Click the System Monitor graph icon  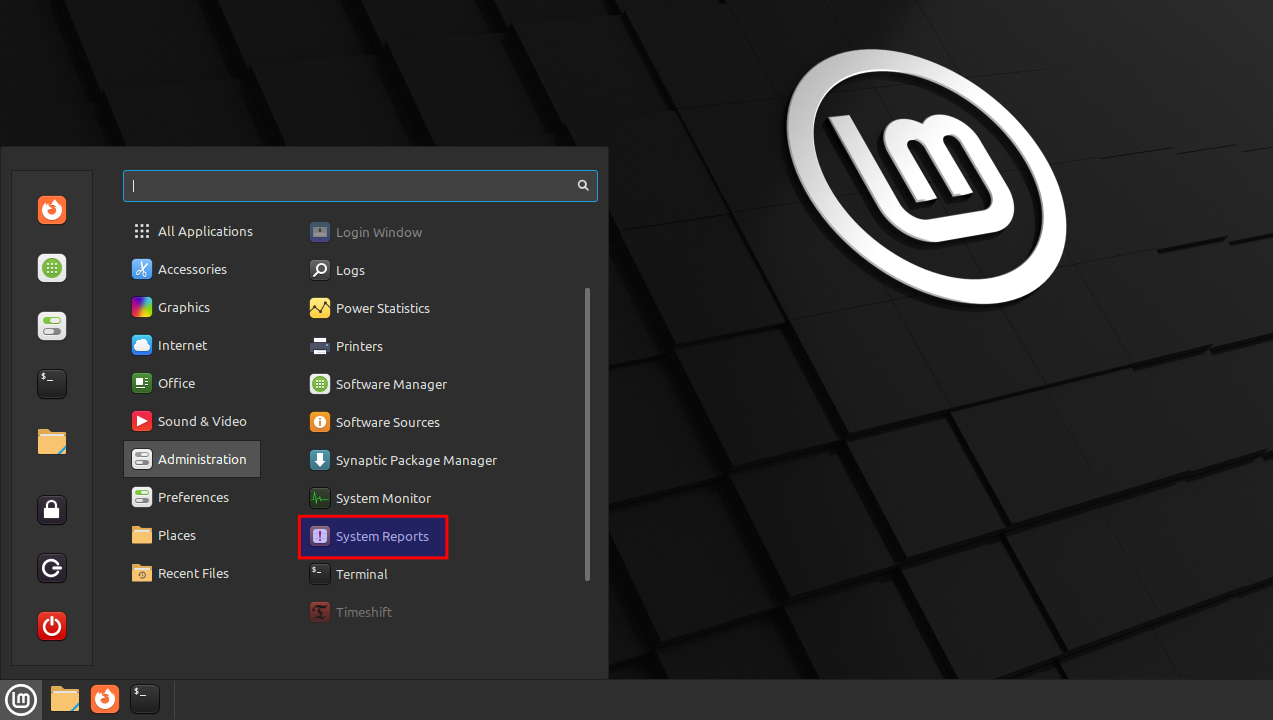tap(320, 498)
